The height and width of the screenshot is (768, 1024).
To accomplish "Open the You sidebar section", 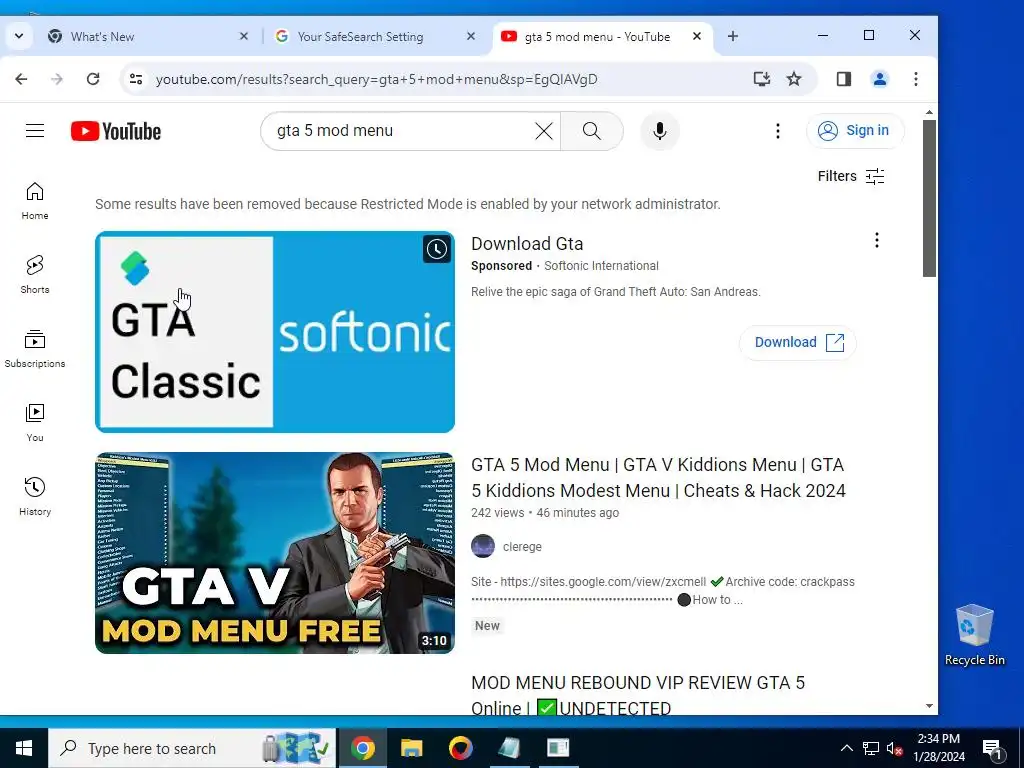I will (x=35, y=423).
